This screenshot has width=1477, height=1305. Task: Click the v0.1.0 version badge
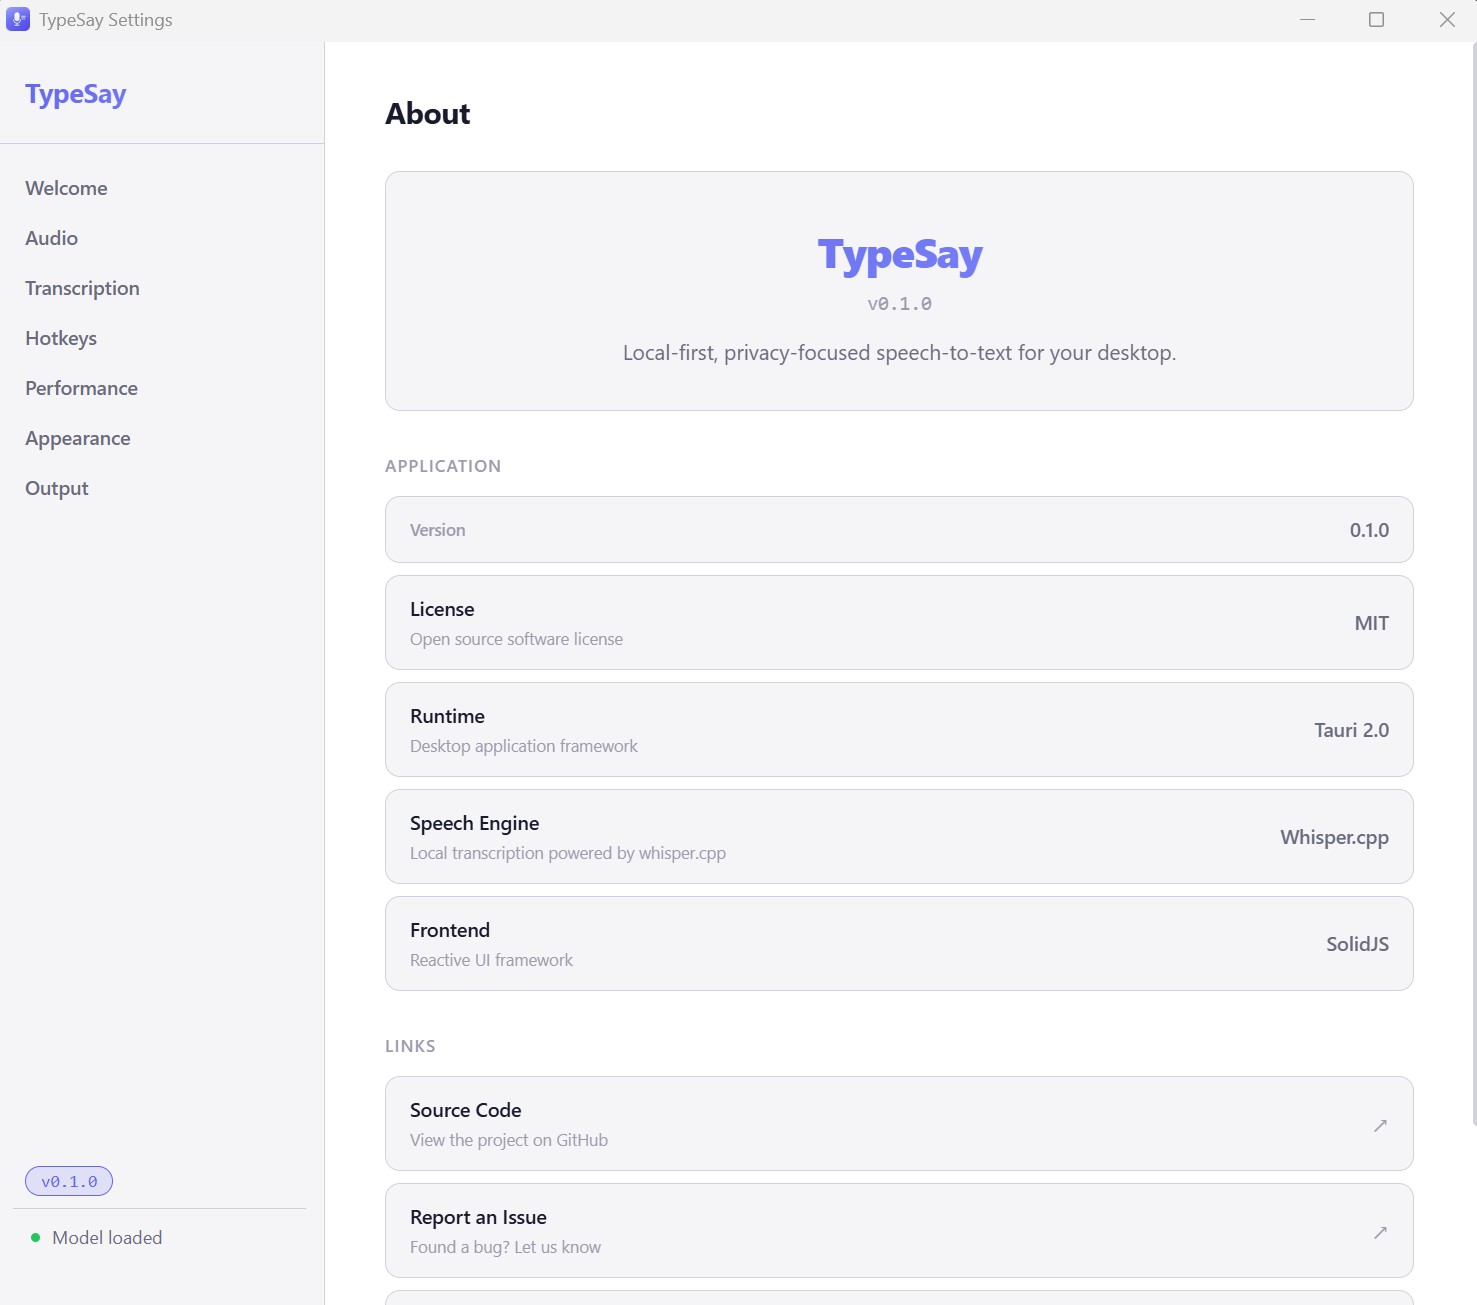(x=68, y=1181)
